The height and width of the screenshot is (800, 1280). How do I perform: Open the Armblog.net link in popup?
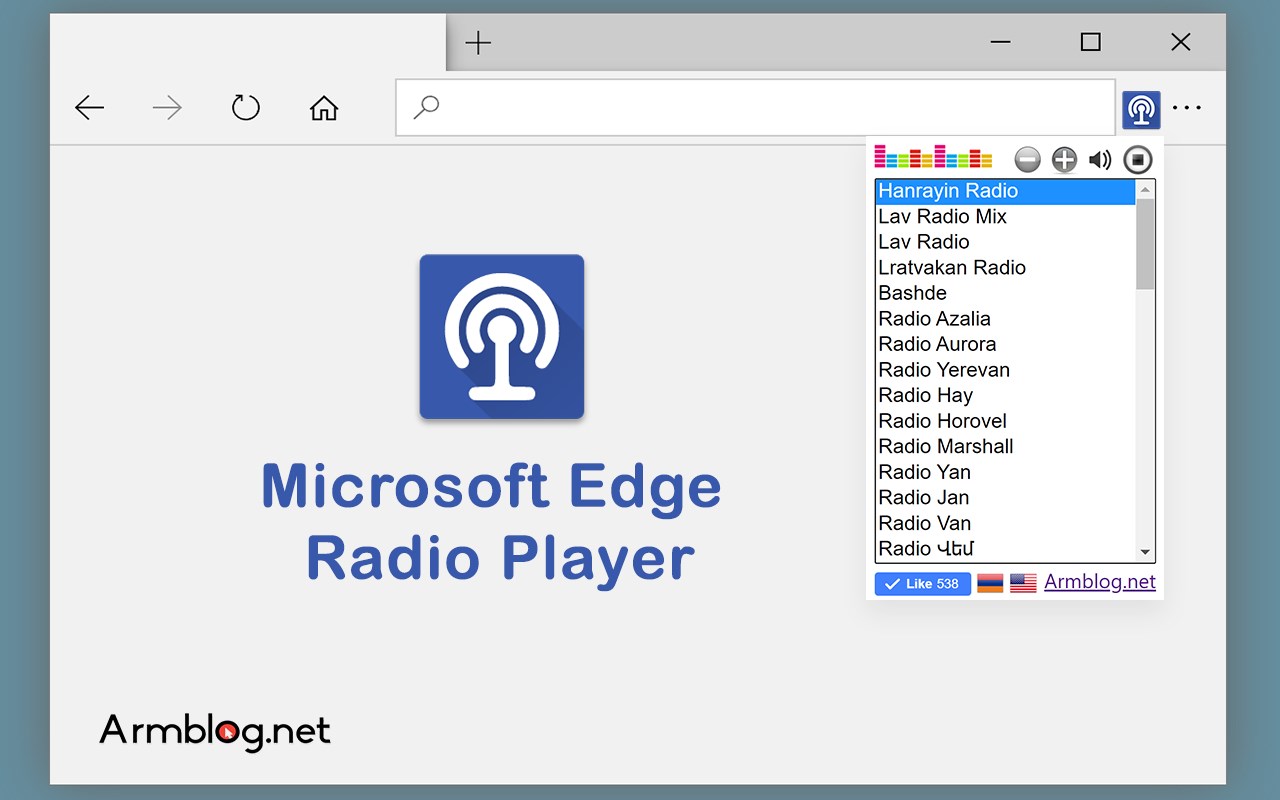1100,582
